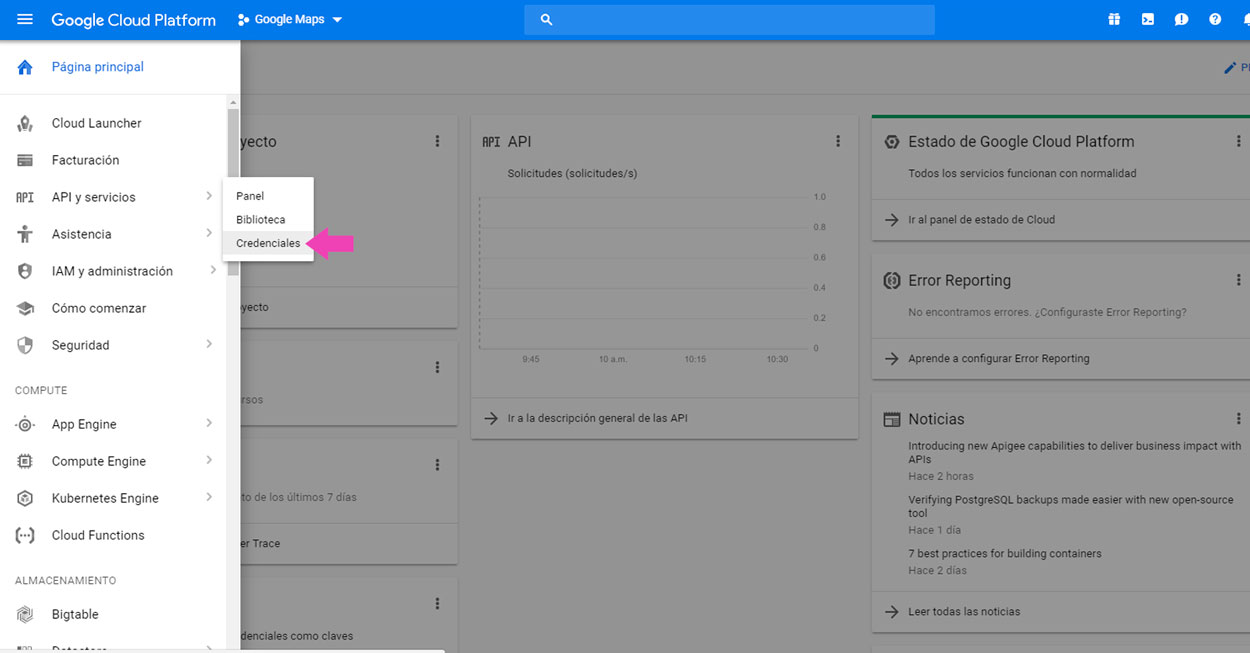The width and height of the screenshot is (1250, 653).
Task: Expand Kubernetes Engine submenu arrow
Action: click(x=209, y=497)
